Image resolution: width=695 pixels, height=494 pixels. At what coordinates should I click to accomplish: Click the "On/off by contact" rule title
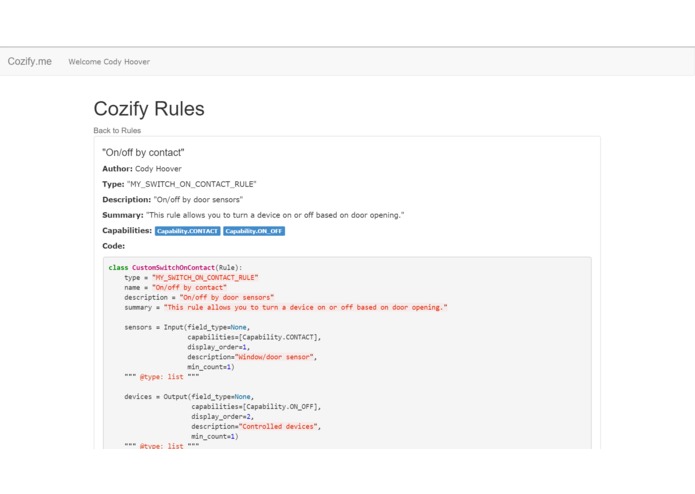pos(143,153)
